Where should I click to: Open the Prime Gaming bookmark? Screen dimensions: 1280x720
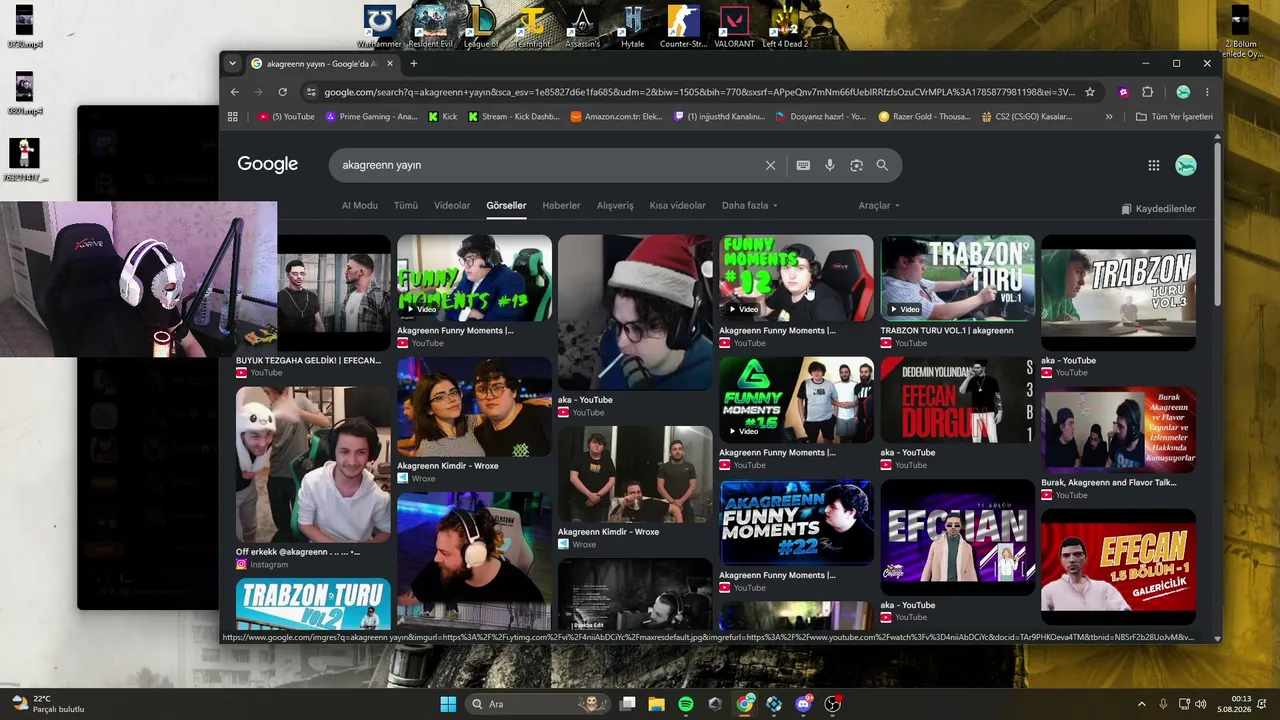[x=371, y=117]
